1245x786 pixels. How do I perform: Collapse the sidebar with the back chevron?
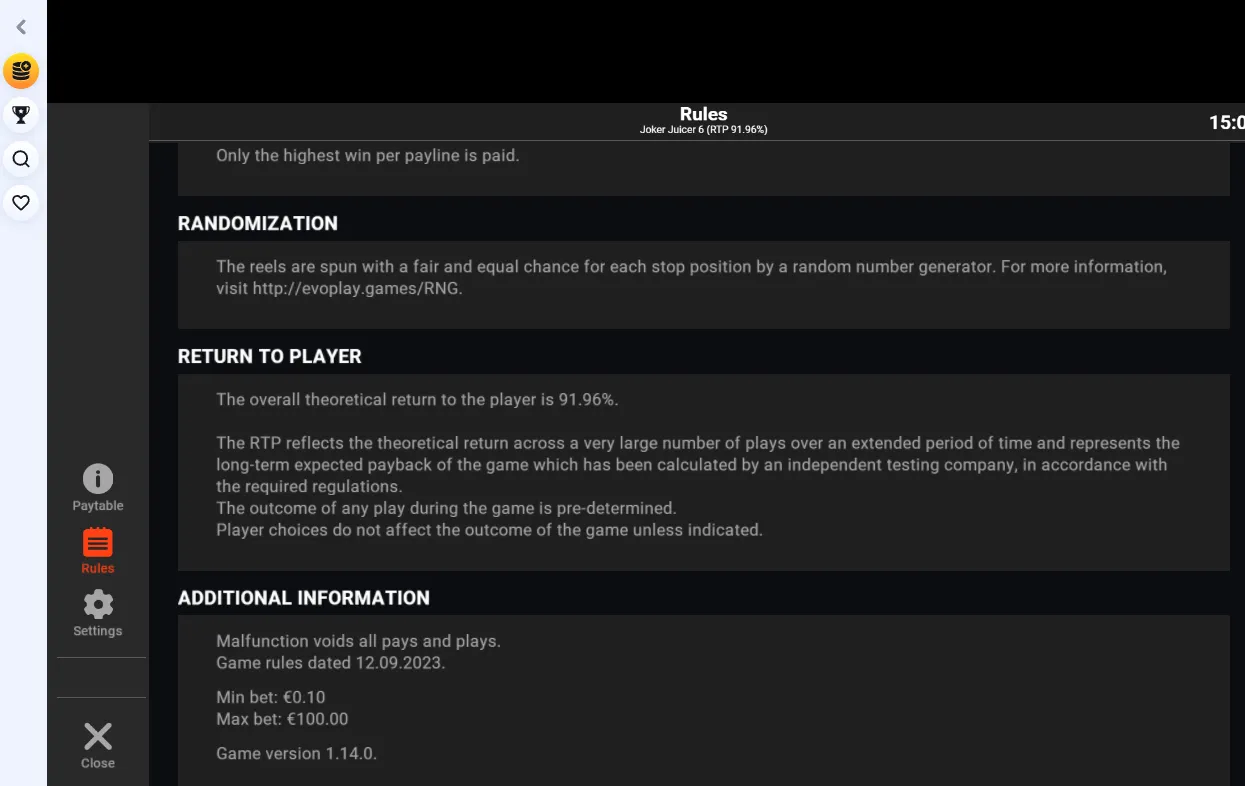(21, 27)
